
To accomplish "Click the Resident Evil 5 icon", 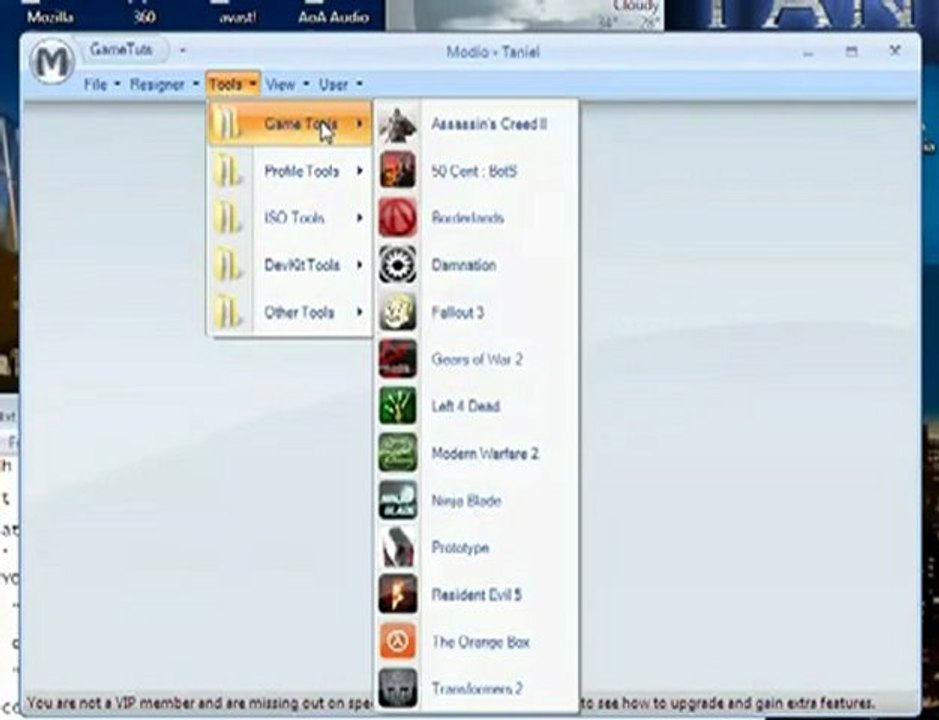I will pyautogui.click(x=398, y=594).
